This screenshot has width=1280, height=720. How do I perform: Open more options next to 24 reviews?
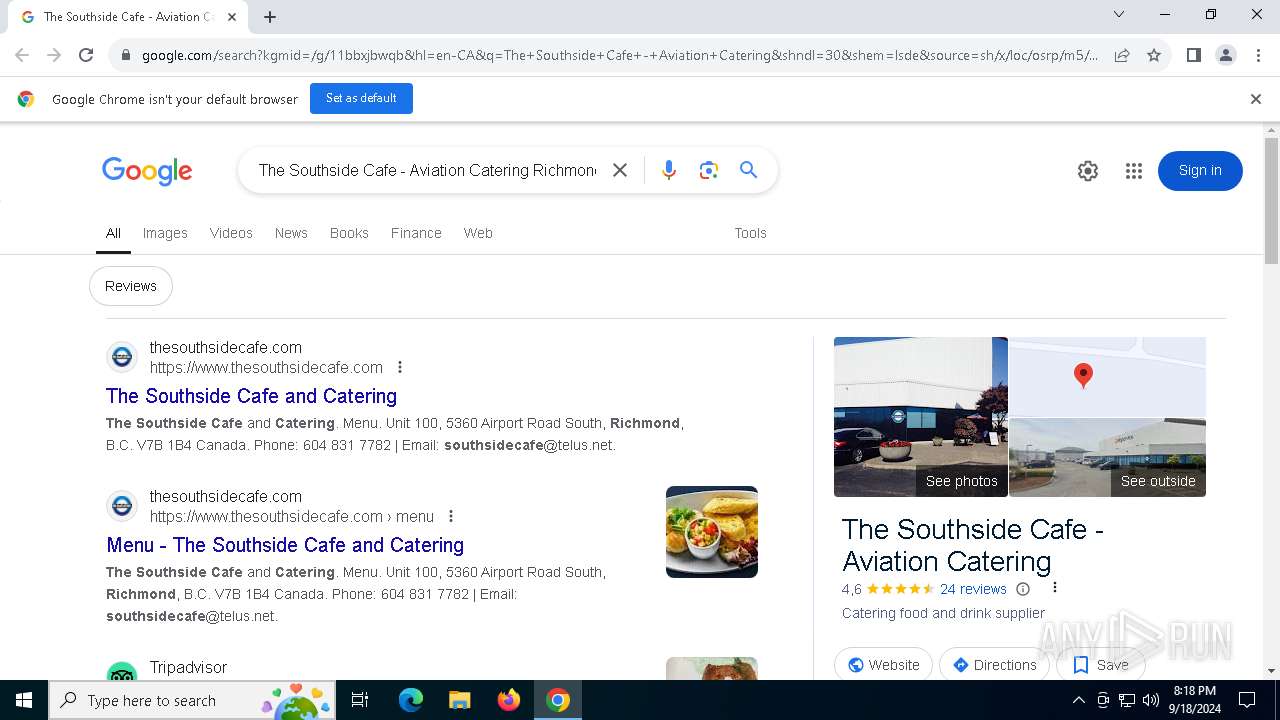(x=1054, y=588)
